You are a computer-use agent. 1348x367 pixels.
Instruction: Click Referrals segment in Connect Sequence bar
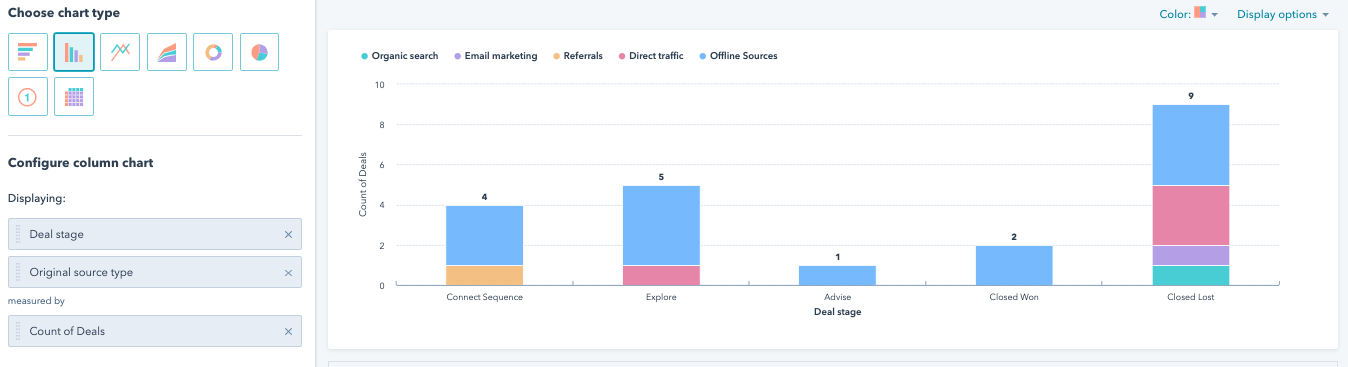coord(484,276)
